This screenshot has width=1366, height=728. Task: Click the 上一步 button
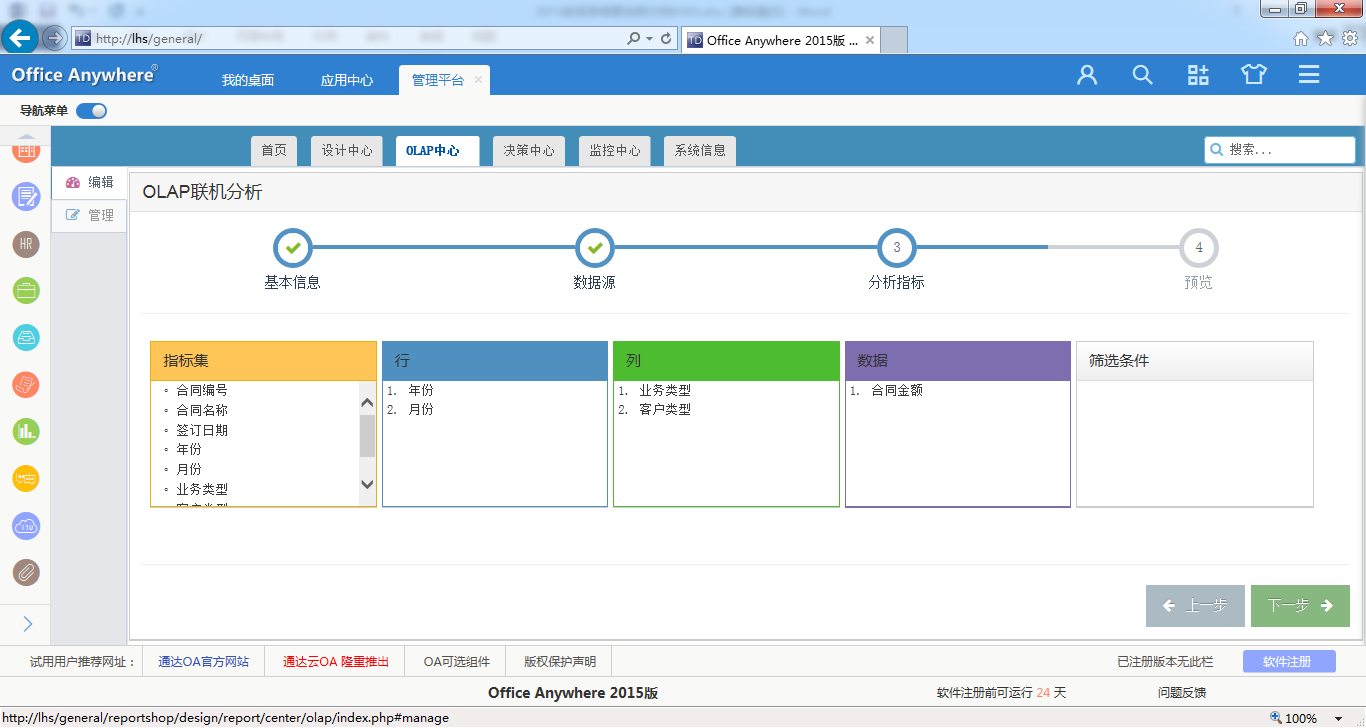click(1195, 606)
